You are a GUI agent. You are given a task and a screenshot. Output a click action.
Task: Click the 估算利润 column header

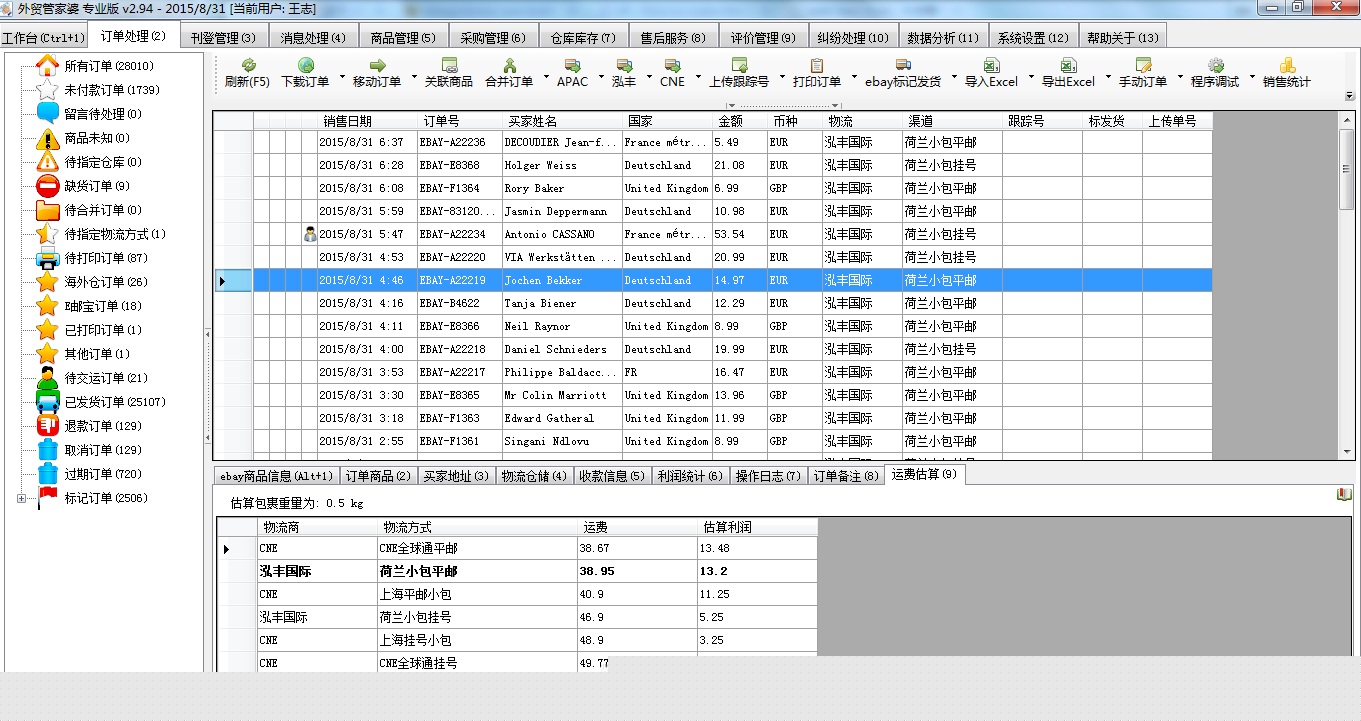coord(757,527)
